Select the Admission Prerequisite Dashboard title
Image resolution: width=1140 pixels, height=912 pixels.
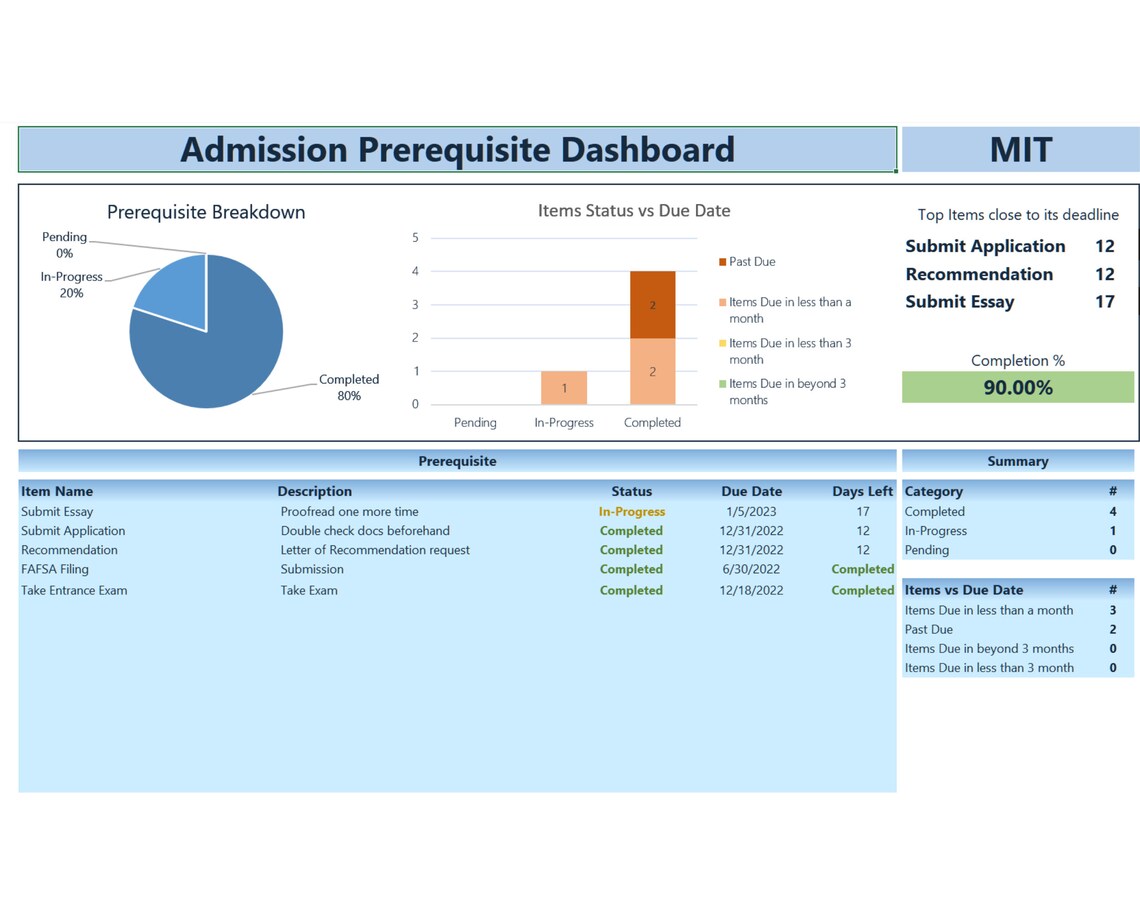coord(457,149)
